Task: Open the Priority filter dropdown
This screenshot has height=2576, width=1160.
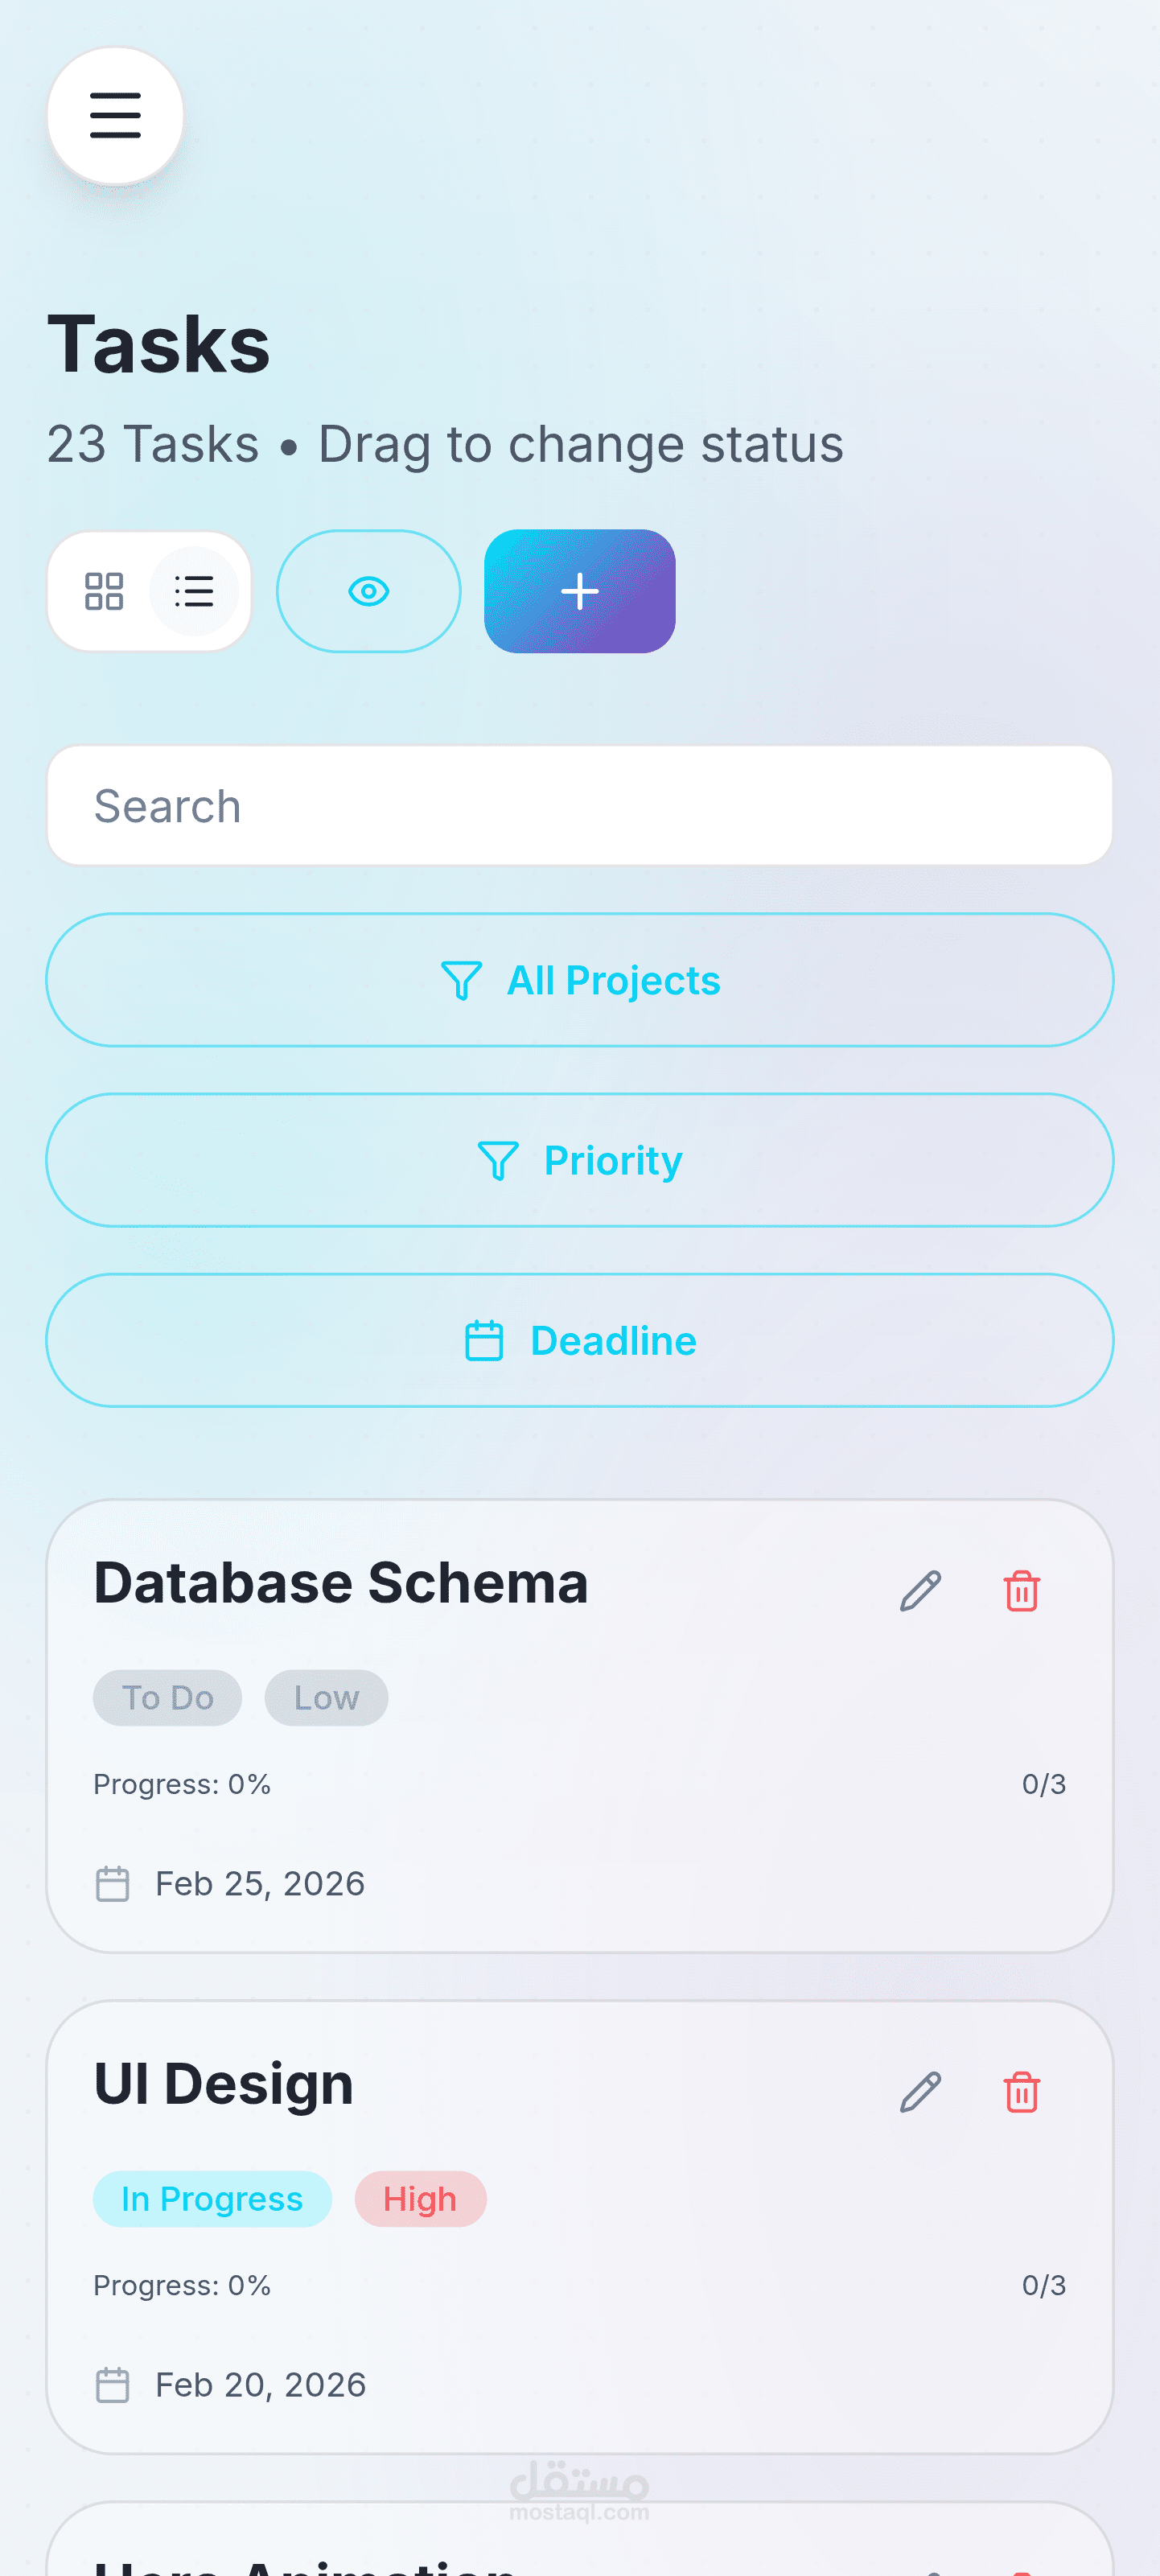Action: tap(579, 1160)
